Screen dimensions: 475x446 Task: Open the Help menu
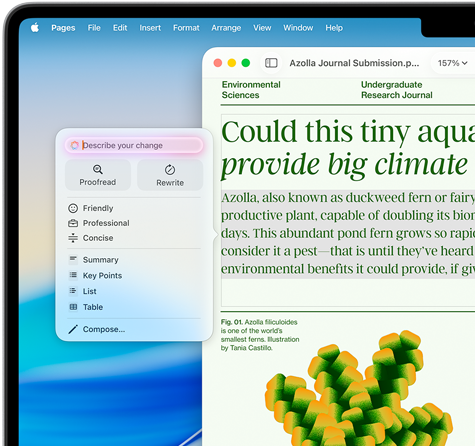[x=334, y=28]
